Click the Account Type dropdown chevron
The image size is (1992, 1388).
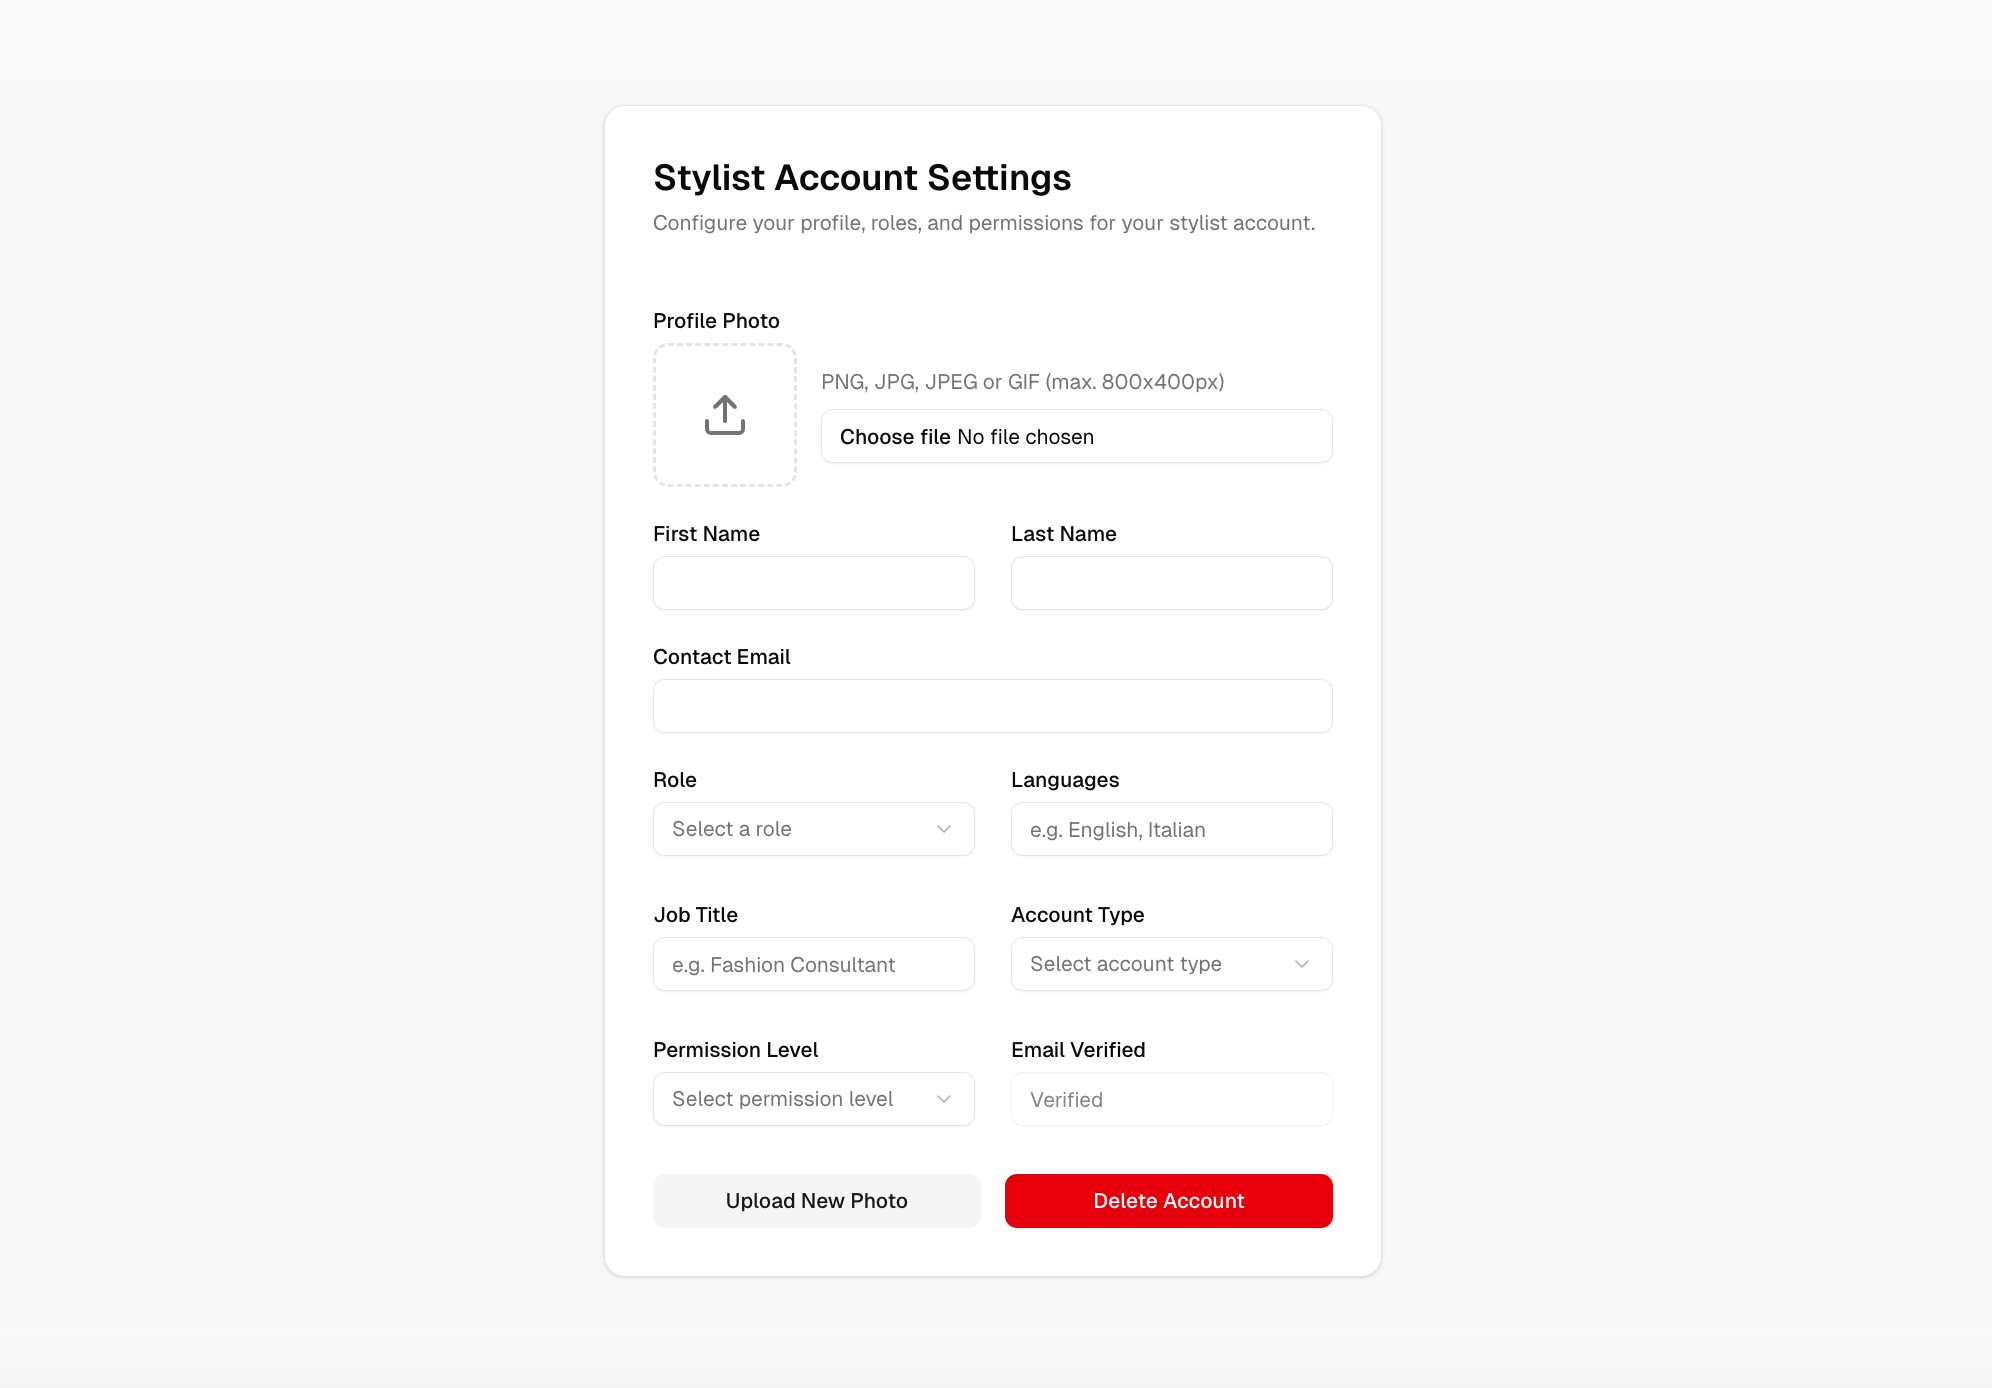click(1301, 964)
